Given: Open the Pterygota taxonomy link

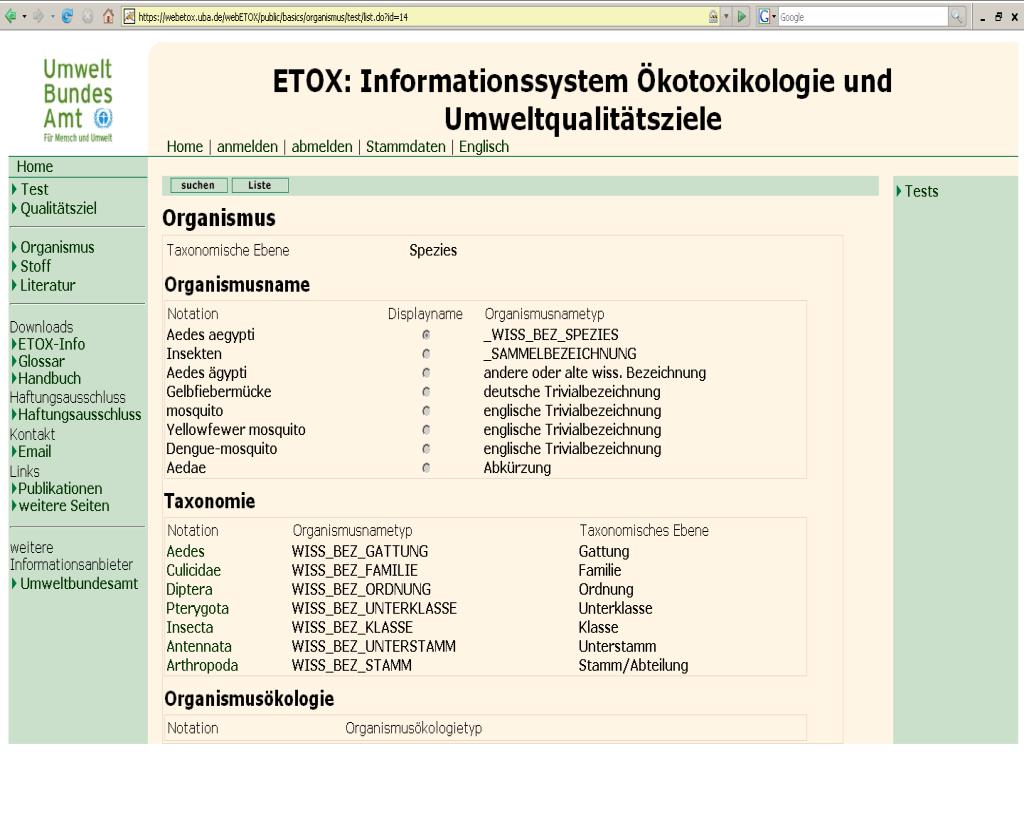Looking at the screenshot, I should (197, 609).
